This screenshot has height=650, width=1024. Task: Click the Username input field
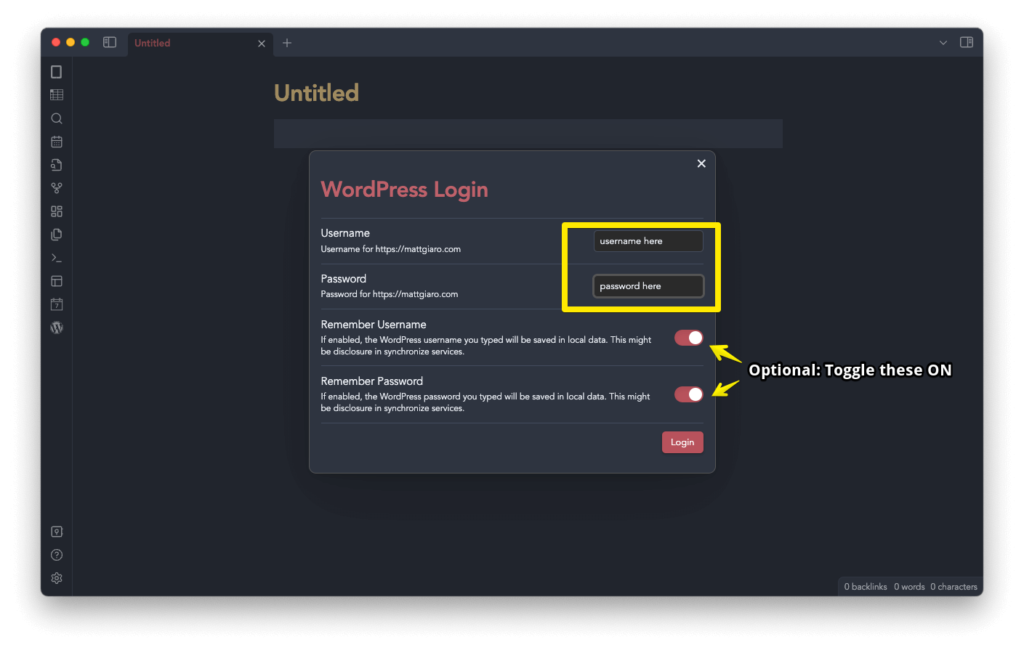click(x=648, y=241)
